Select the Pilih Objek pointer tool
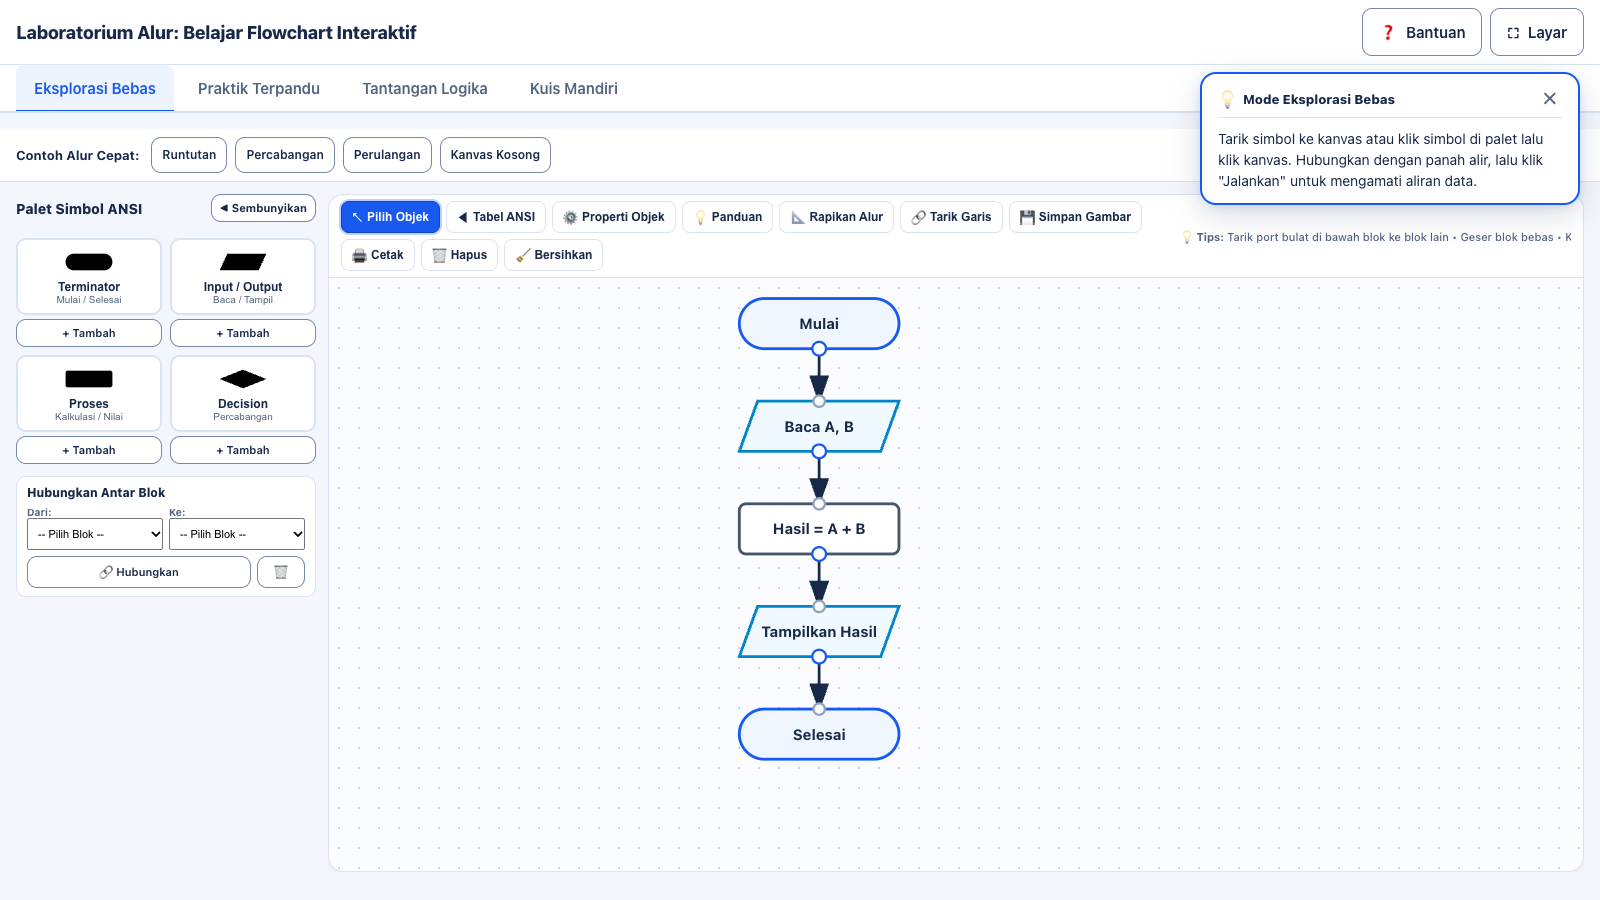 pyautogui.click(x=390, y=217)
